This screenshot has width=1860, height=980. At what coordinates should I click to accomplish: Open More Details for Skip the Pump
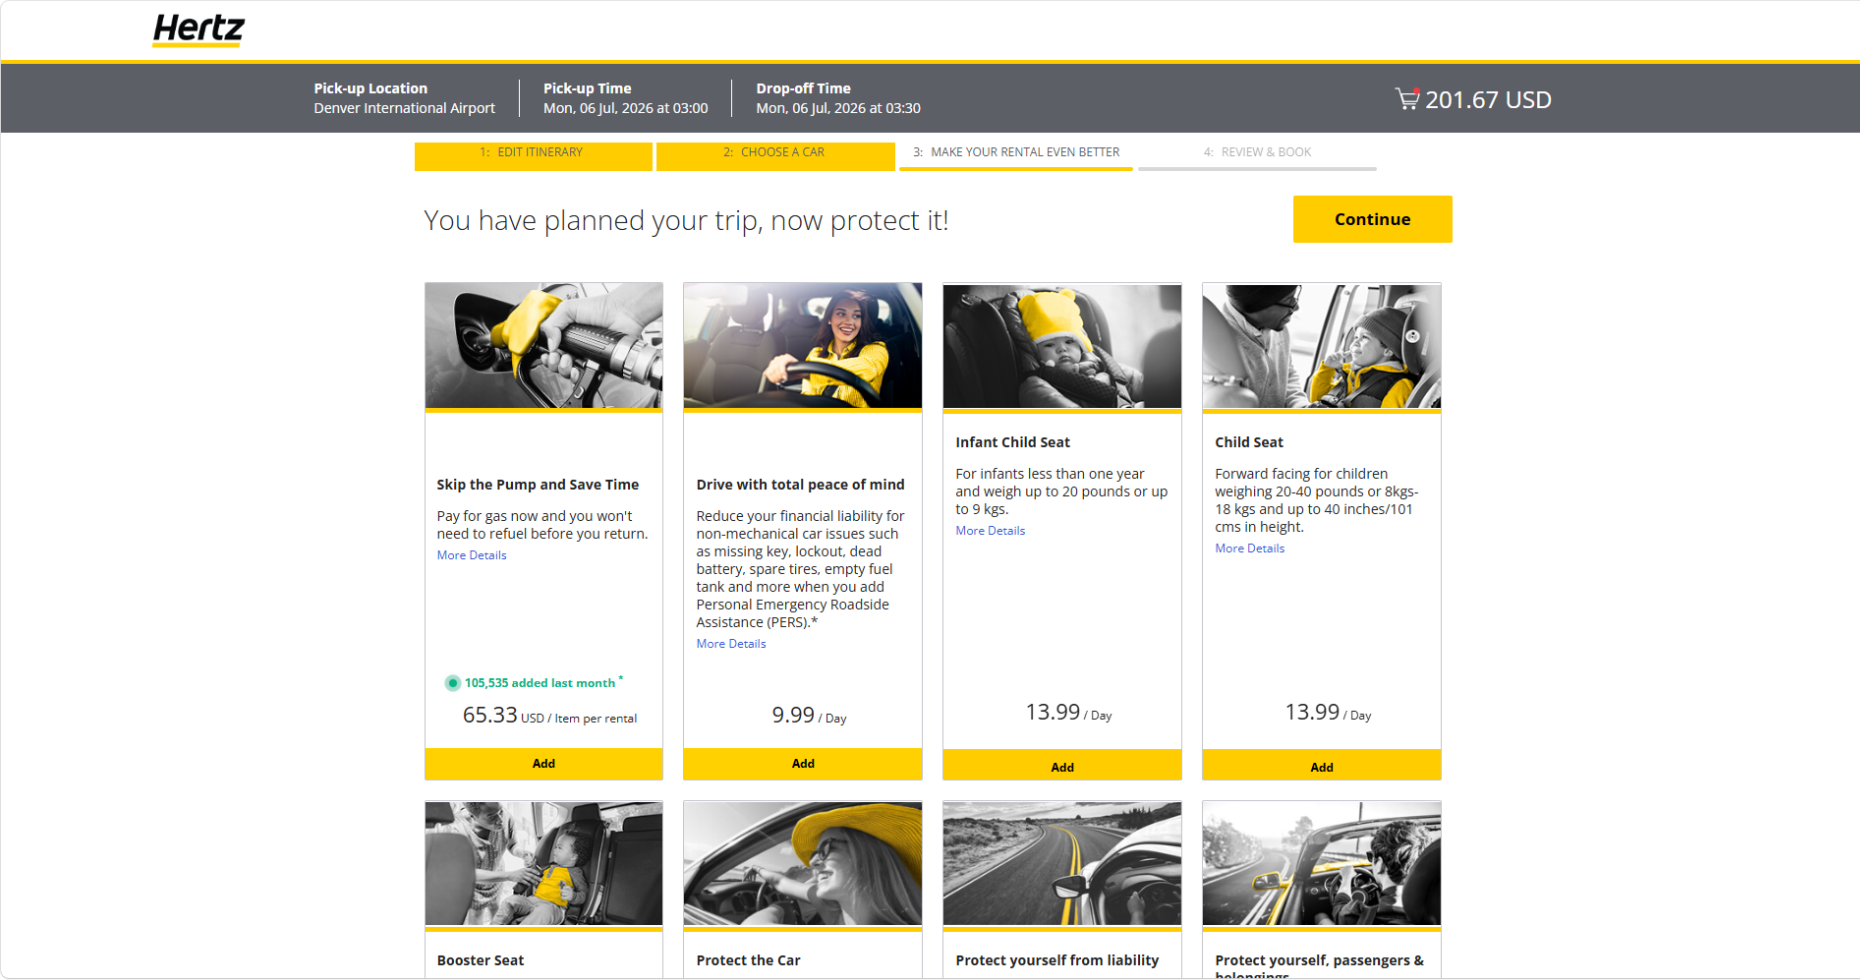point(471,555)
